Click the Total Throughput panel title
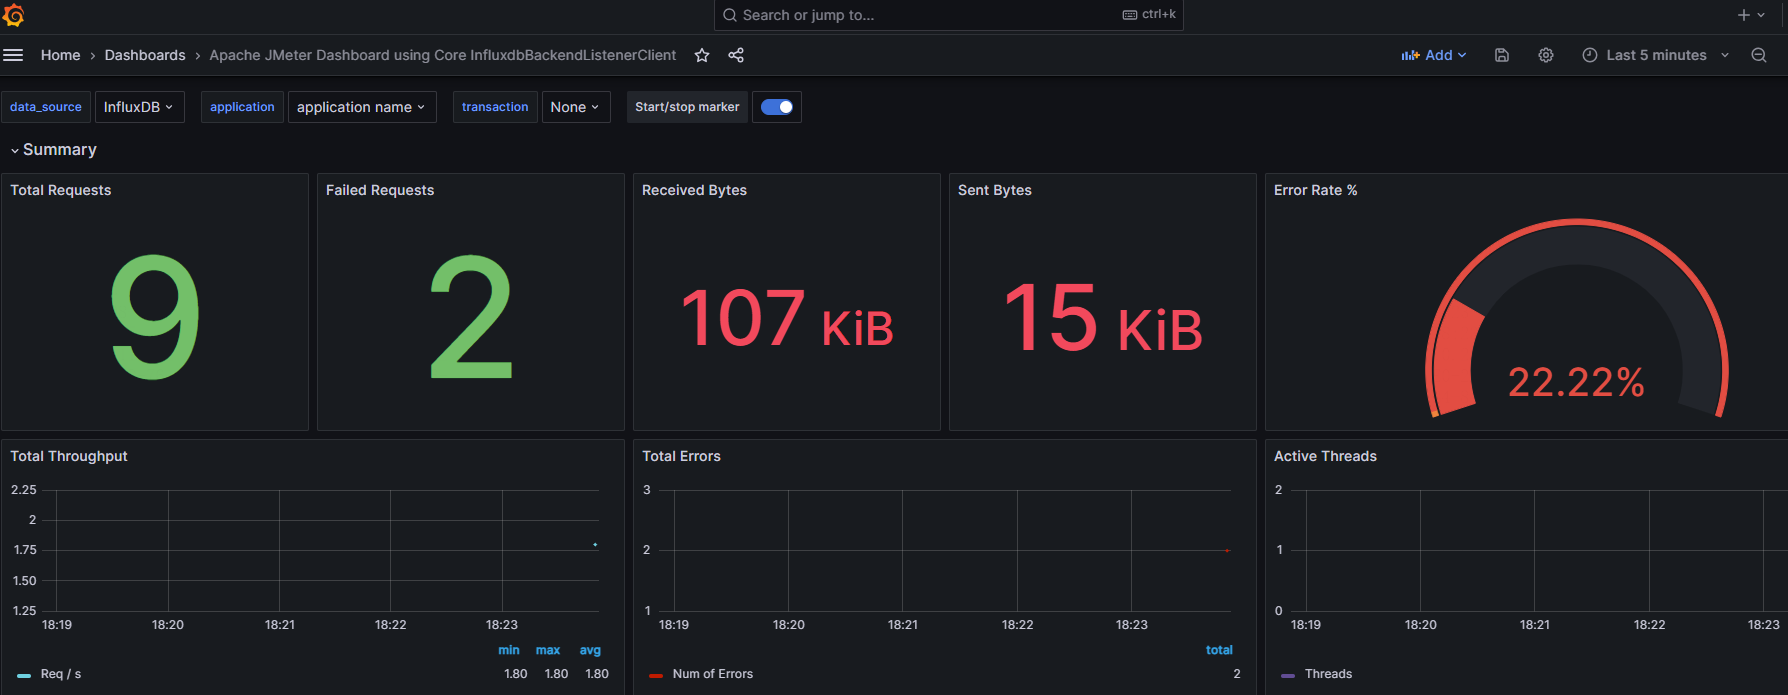The width and height of the screenshot is (1788, 695). [x=69, y=456]
